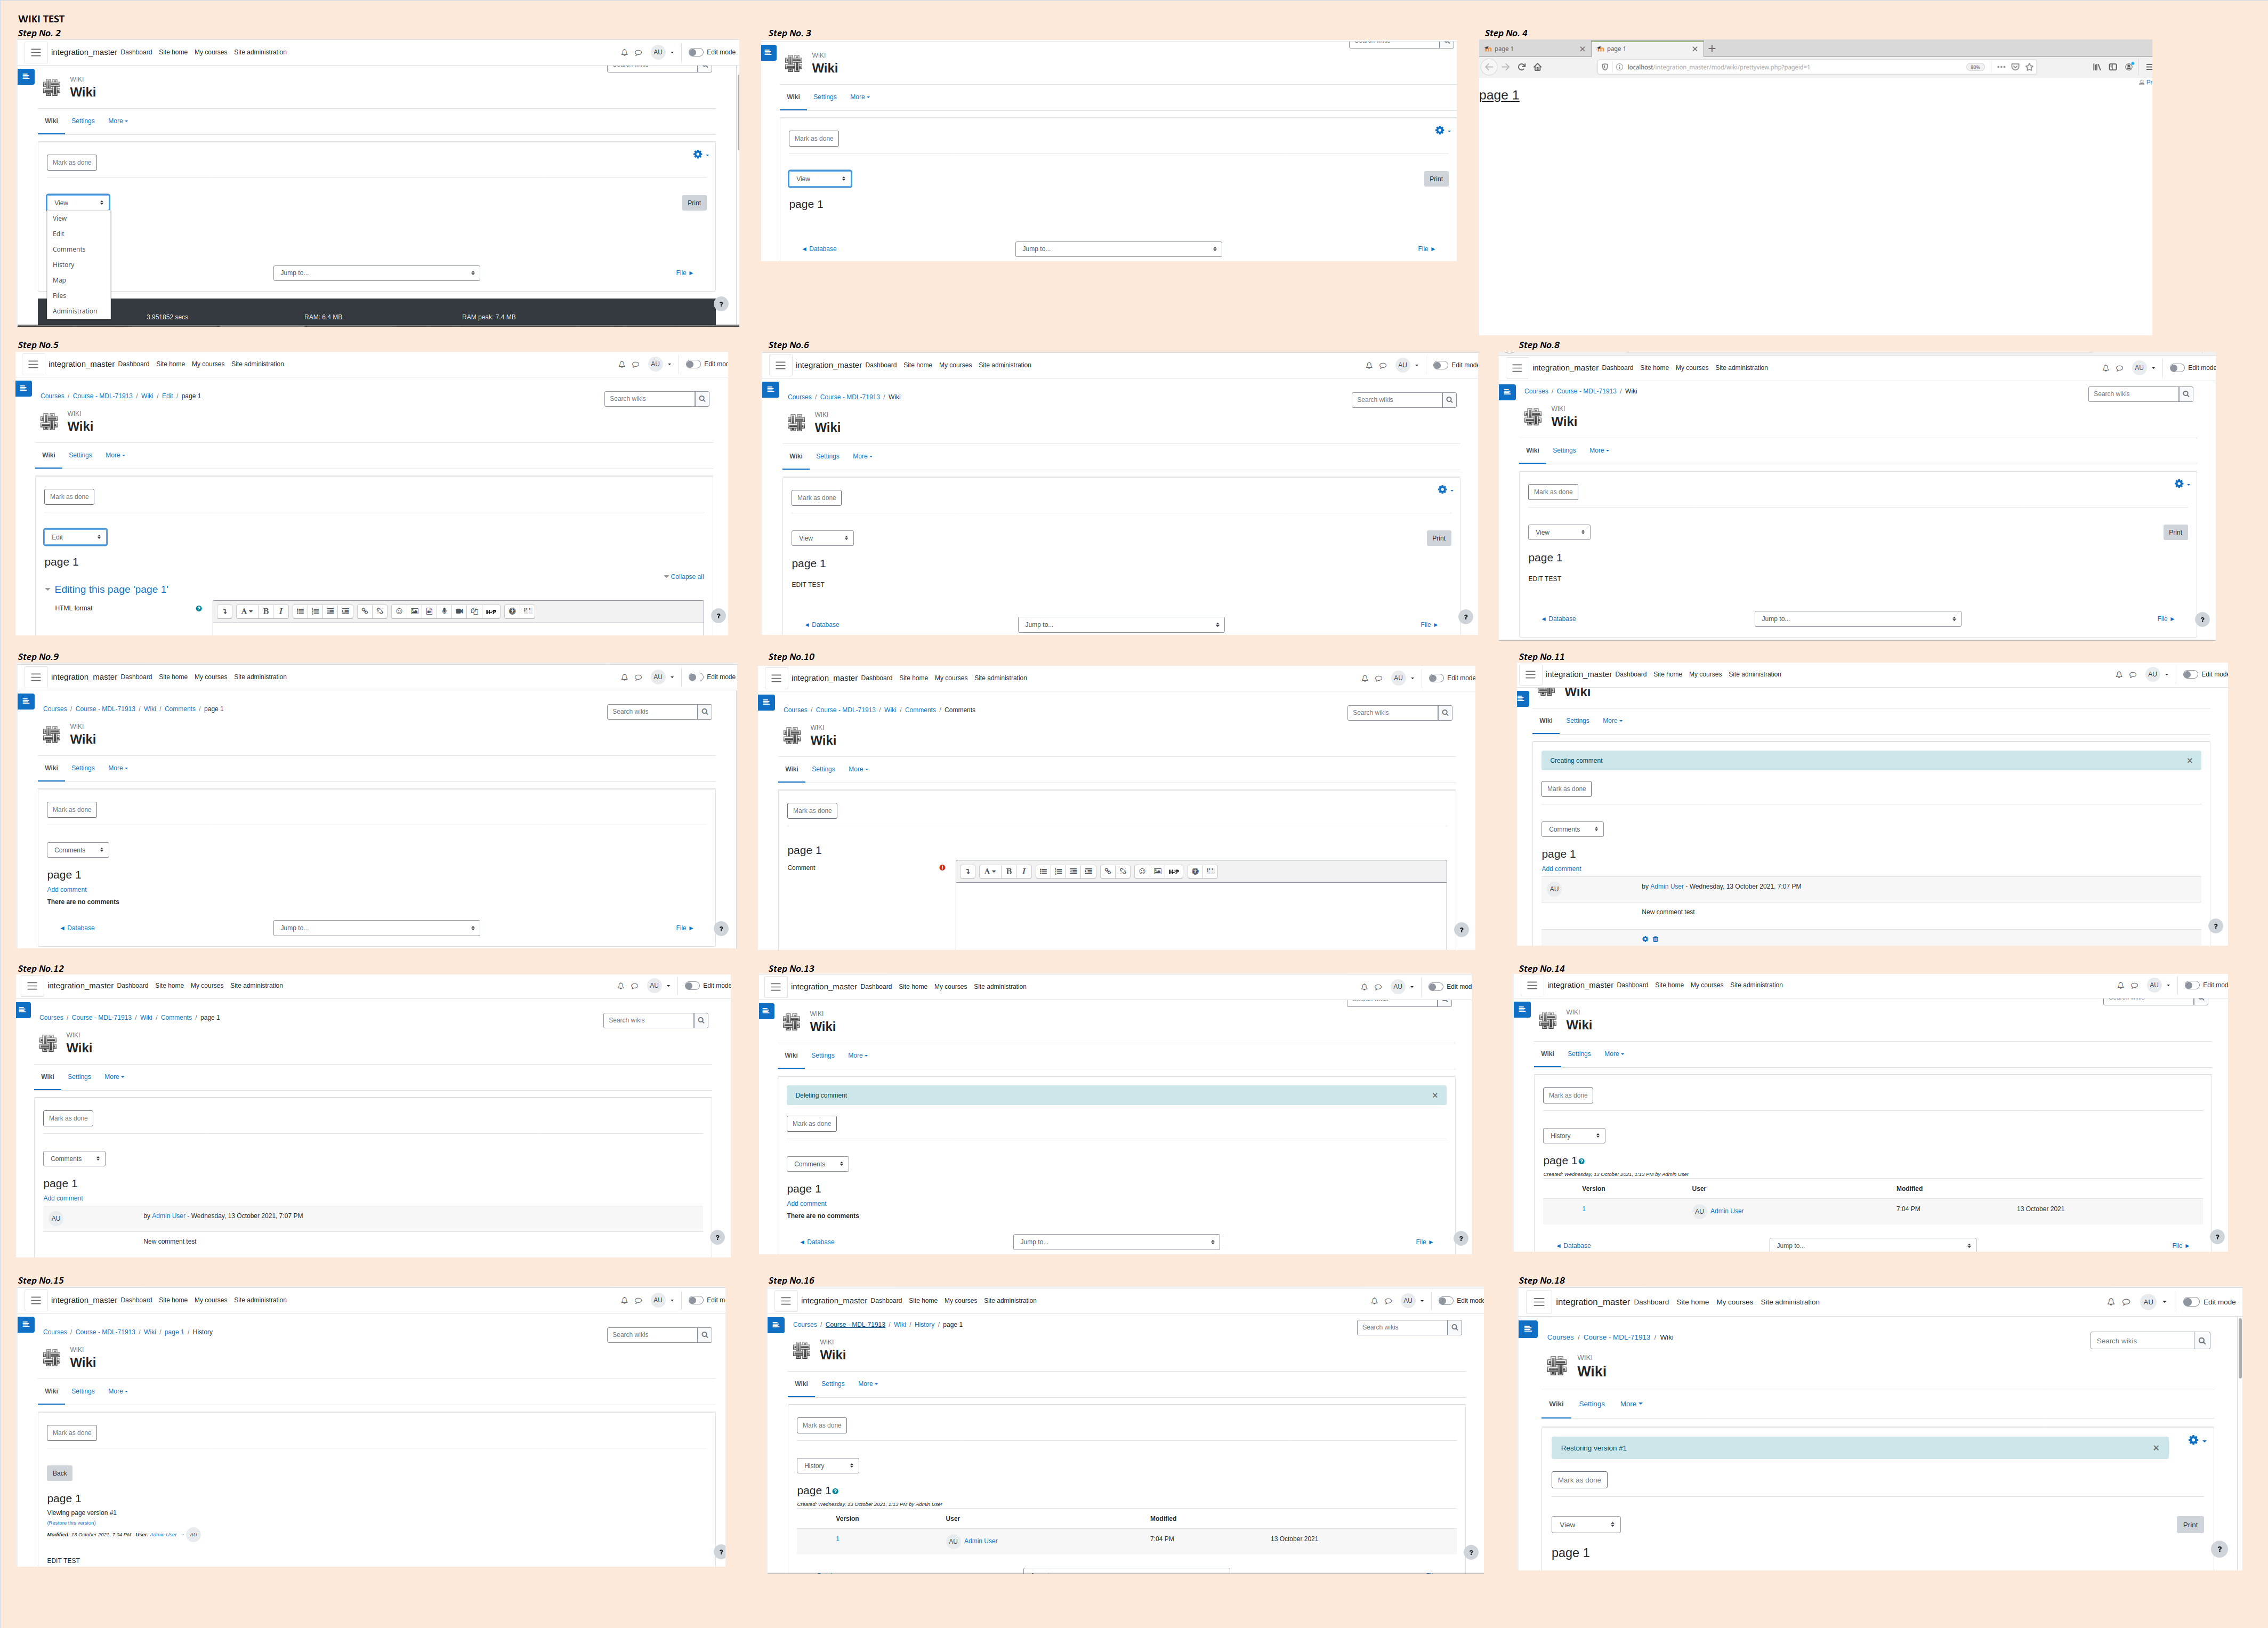2268x1628 pixels.
Task: Toggle Edit mode switch in Step 16
Action: 1445,1301
